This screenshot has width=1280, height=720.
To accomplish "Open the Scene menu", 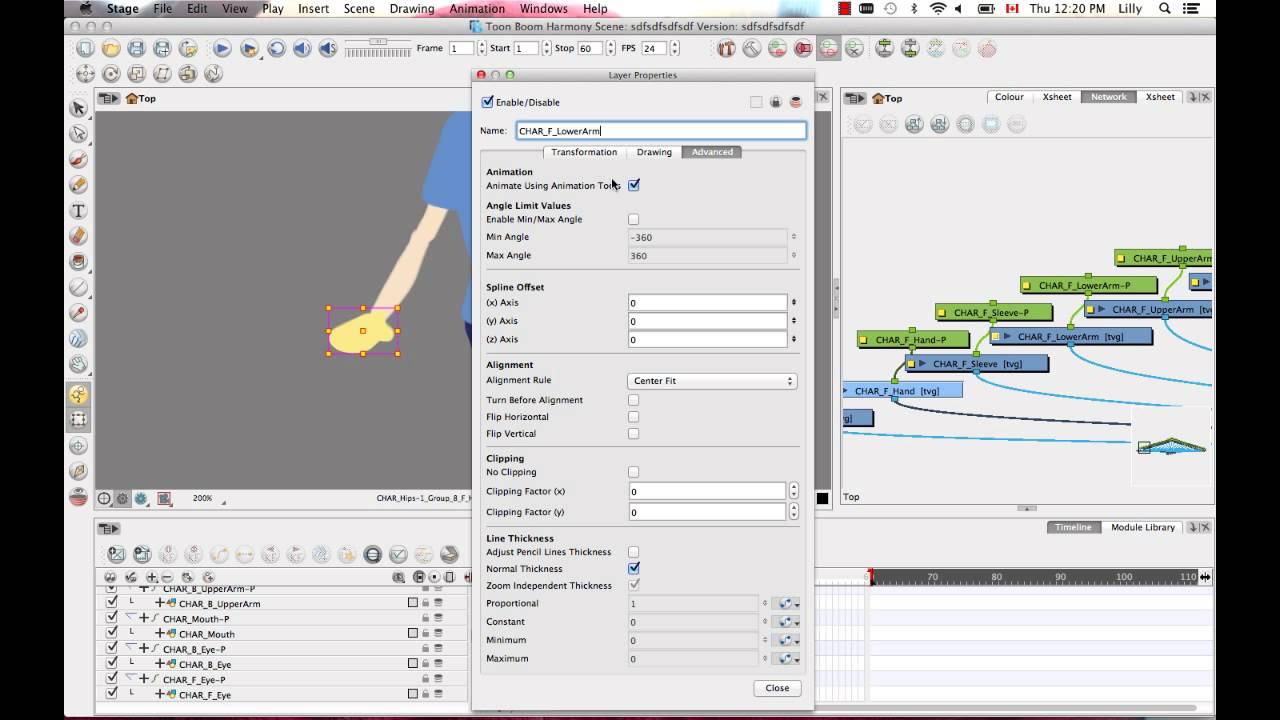I will (359, 9).
